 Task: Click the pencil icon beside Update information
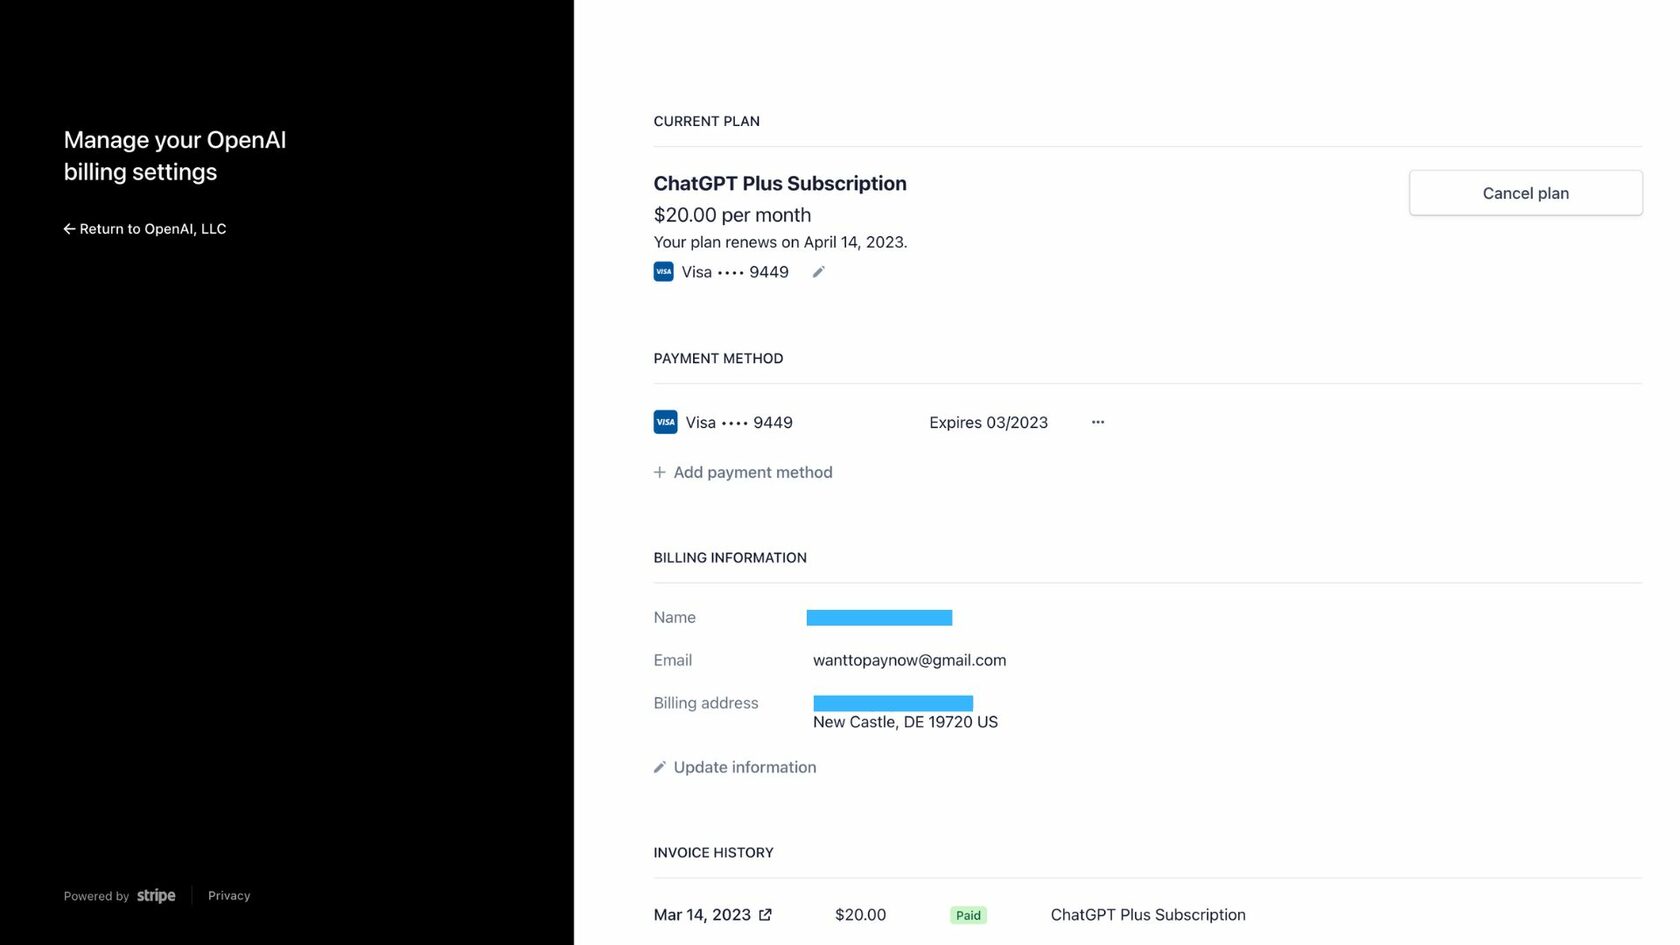[659, 767]
